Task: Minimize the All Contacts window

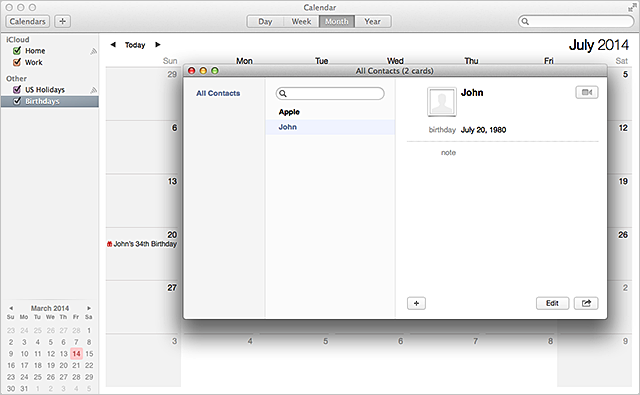Action: (203, 71)
